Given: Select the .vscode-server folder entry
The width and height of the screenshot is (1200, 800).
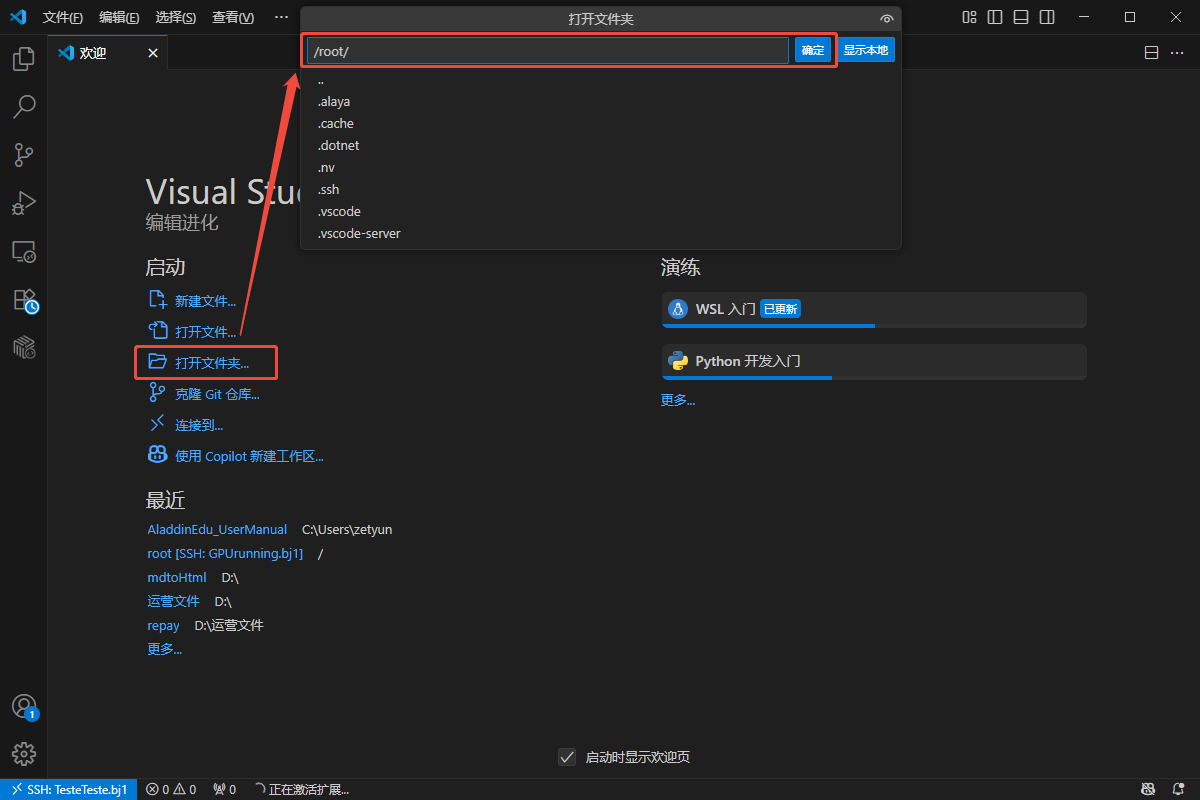Looking at the screenshot, I should [601, 234].
